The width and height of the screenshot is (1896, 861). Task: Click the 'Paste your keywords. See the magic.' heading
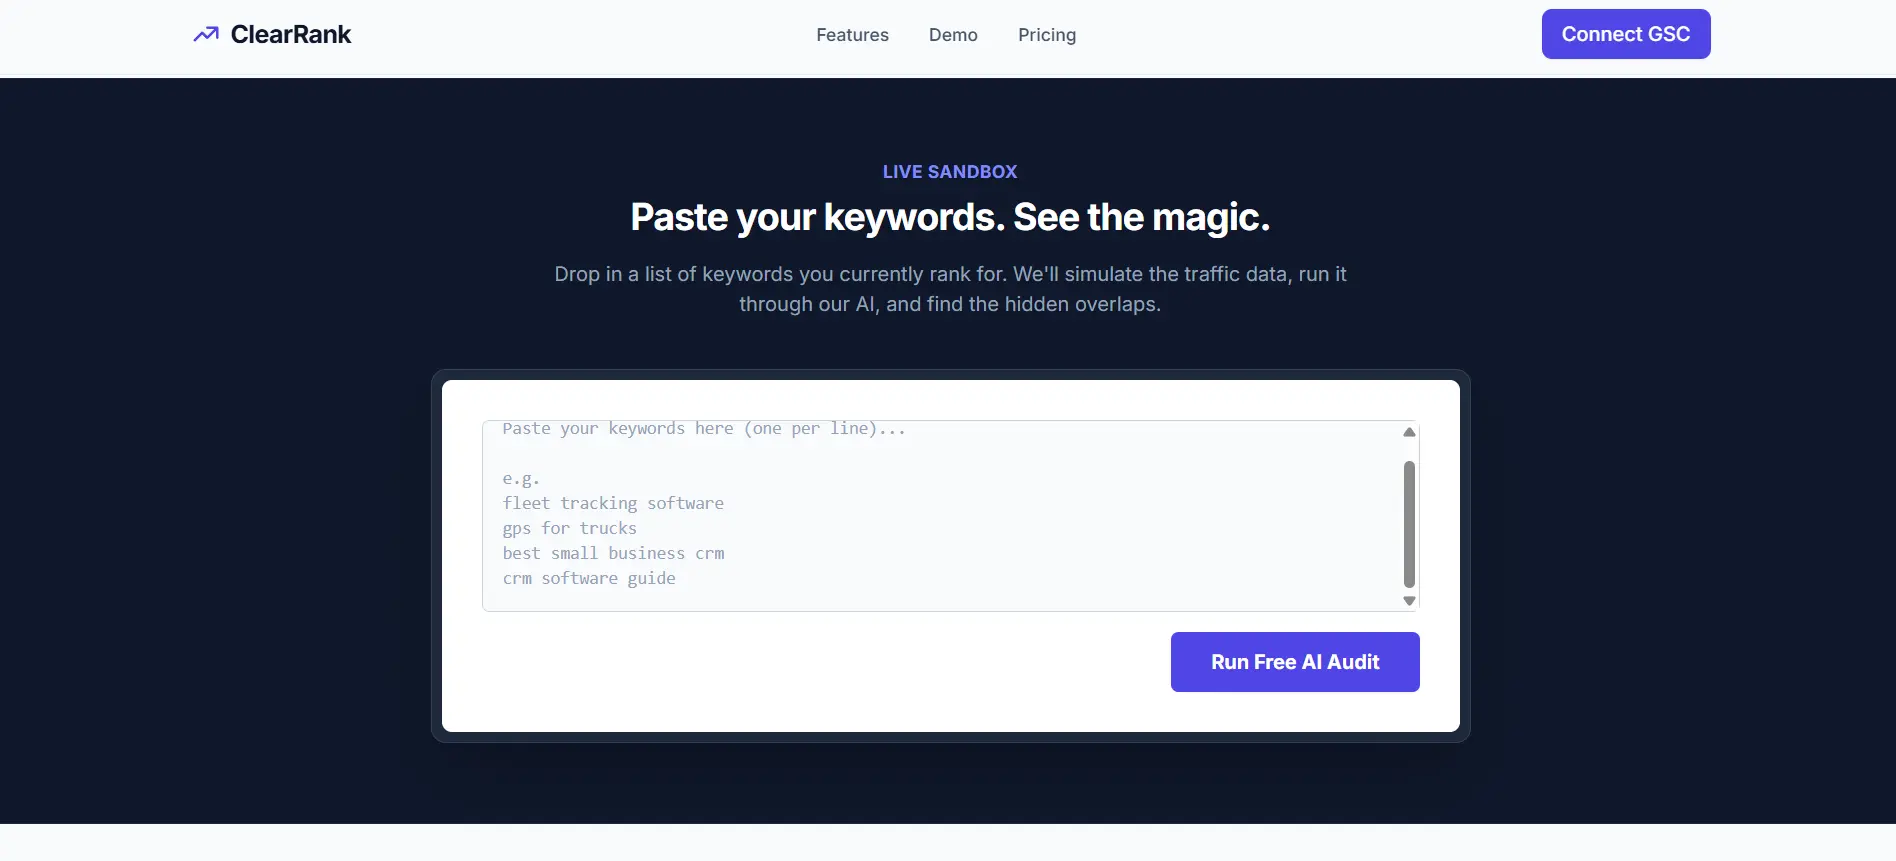[x=950, y=217]
